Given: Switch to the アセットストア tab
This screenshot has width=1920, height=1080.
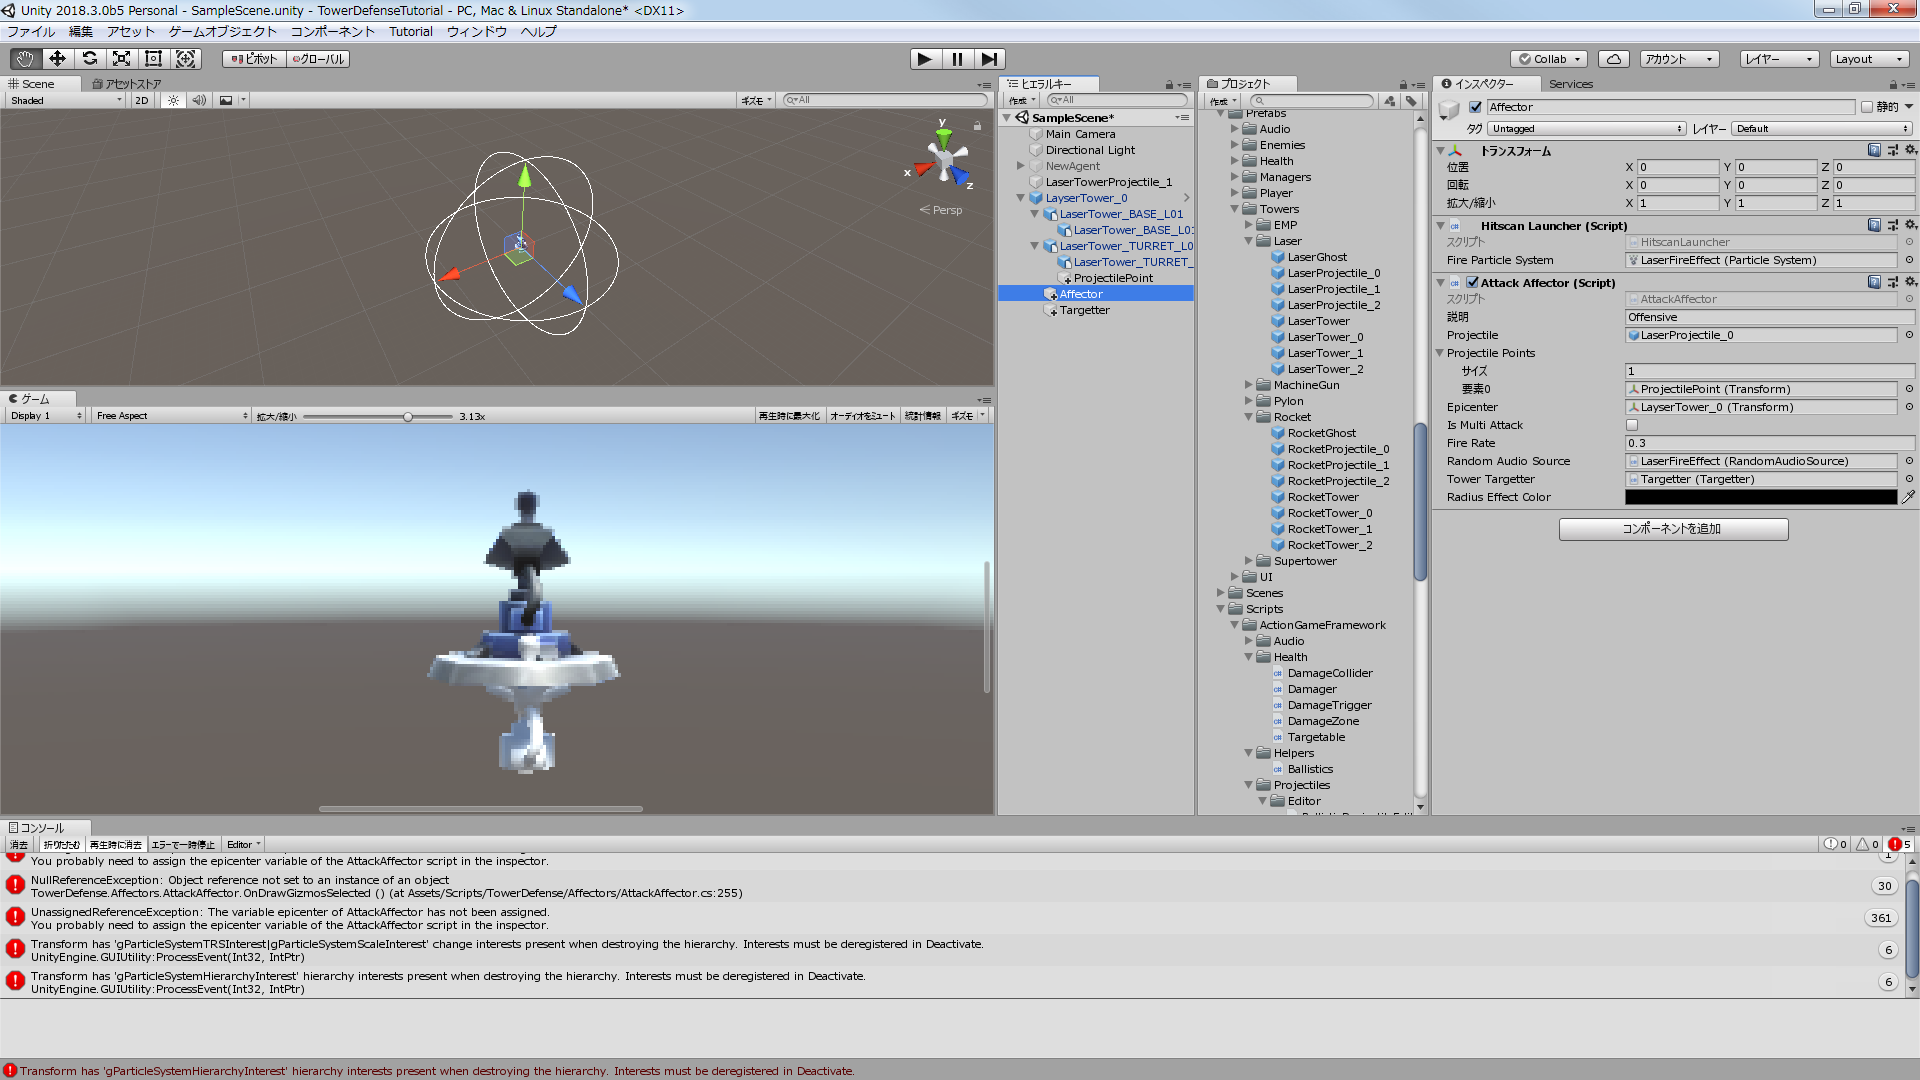Looking at the screenshot, I should point(127,84).
